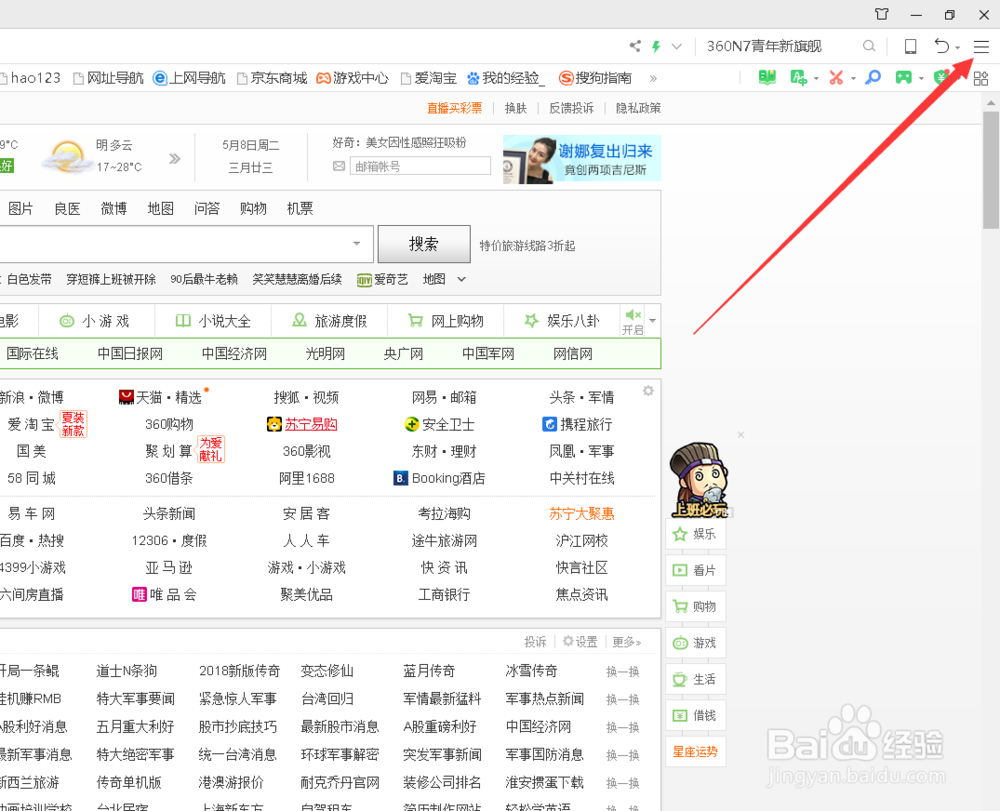Open the 京东商城 bookmark

[272, 78]
